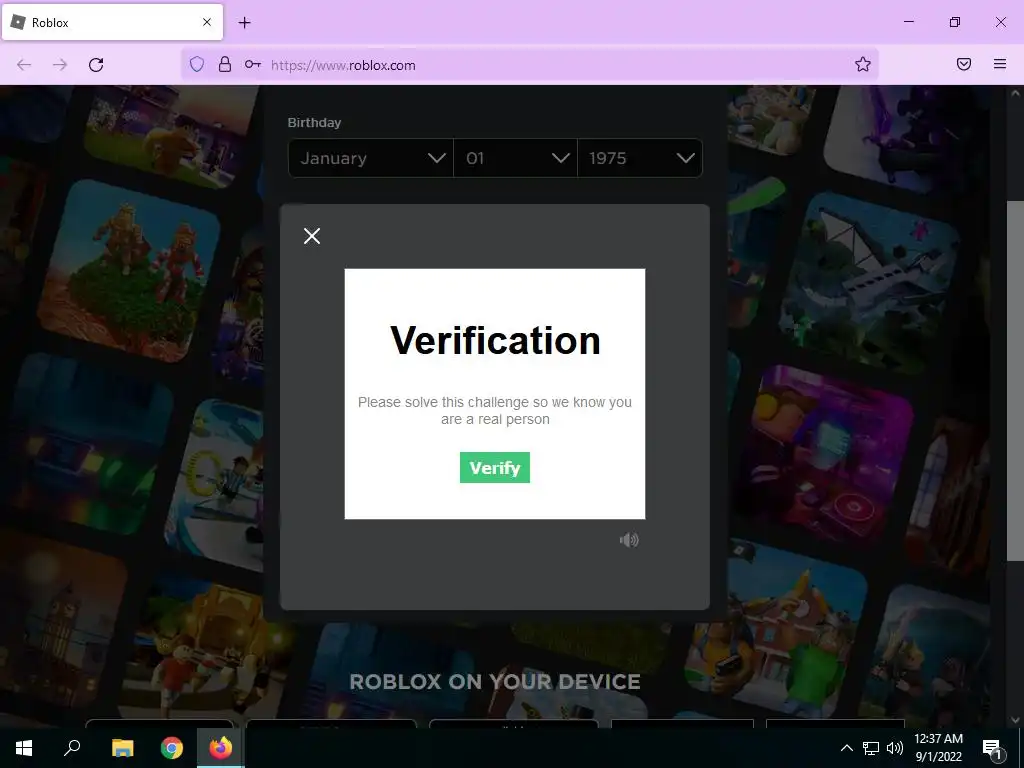The width and height of the screenshot is (1024, 768).
Task: Open the Firefox application menu
Action: [x=1000, y=64]
